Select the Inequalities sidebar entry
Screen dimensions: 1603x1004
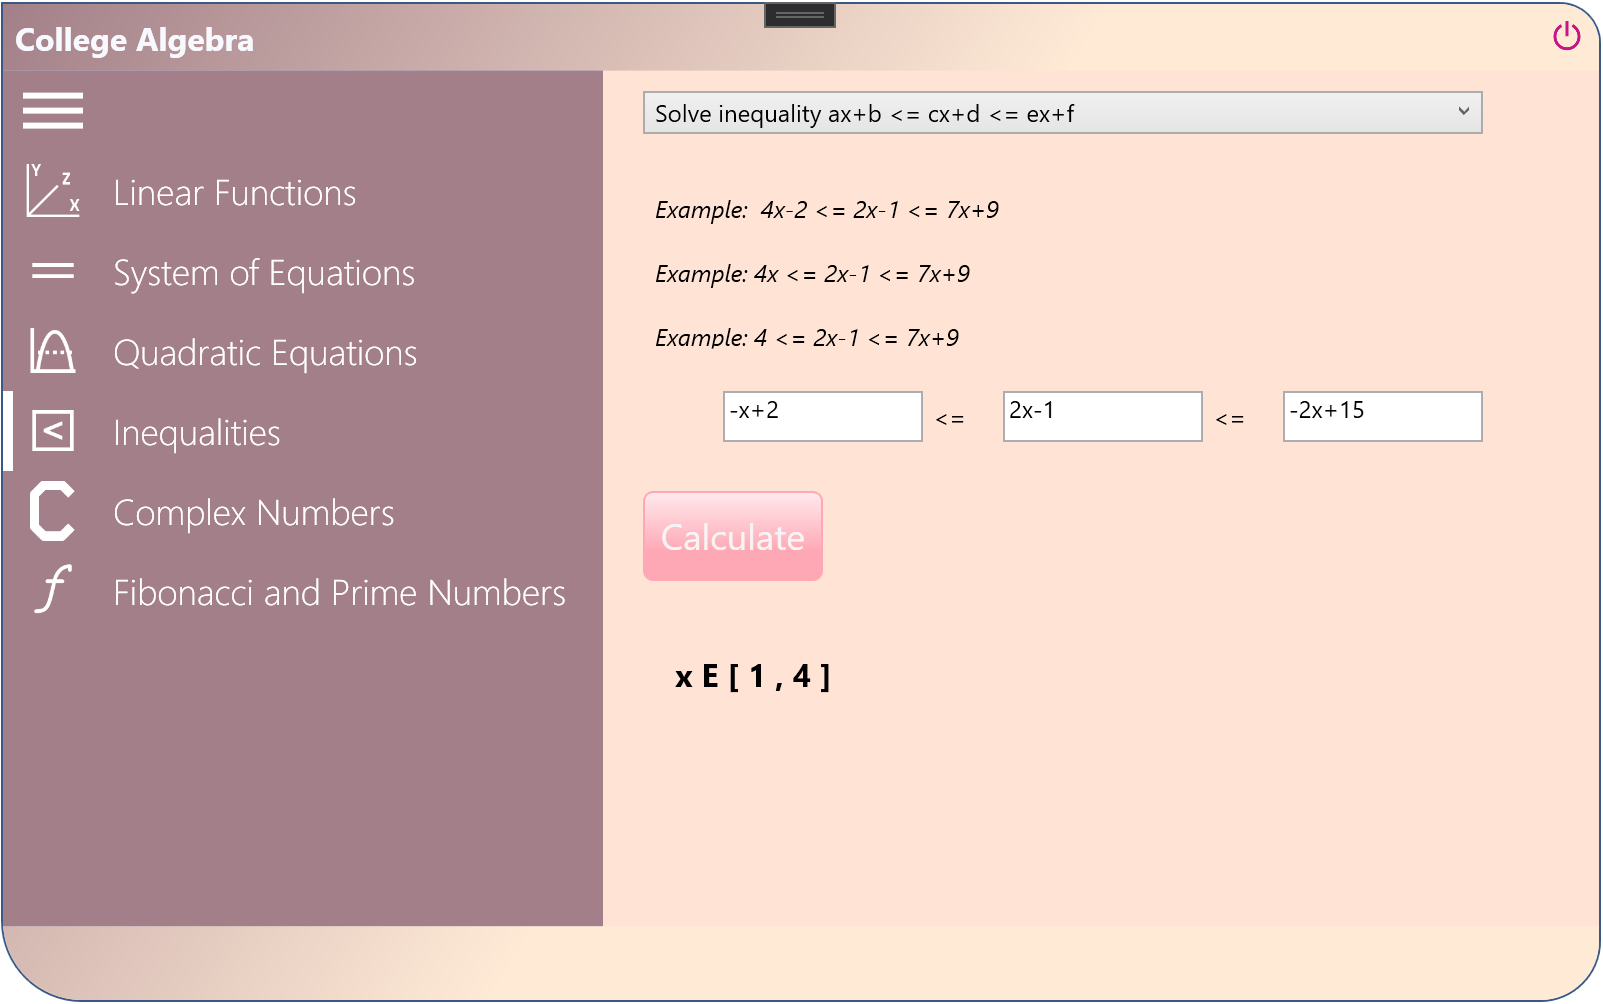click(197, 432)
